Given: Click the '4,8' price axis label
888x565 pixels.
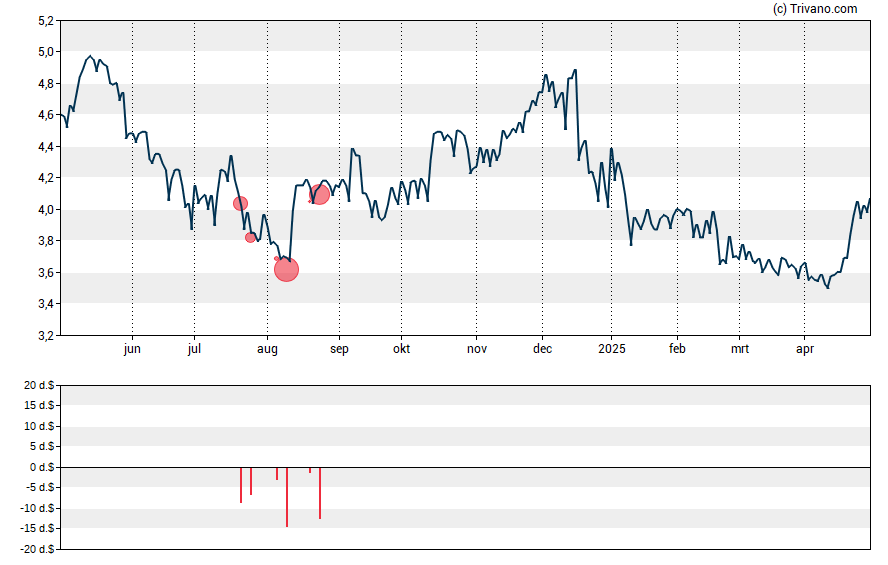Looking at the screenshot, I should tap(46, 84).
